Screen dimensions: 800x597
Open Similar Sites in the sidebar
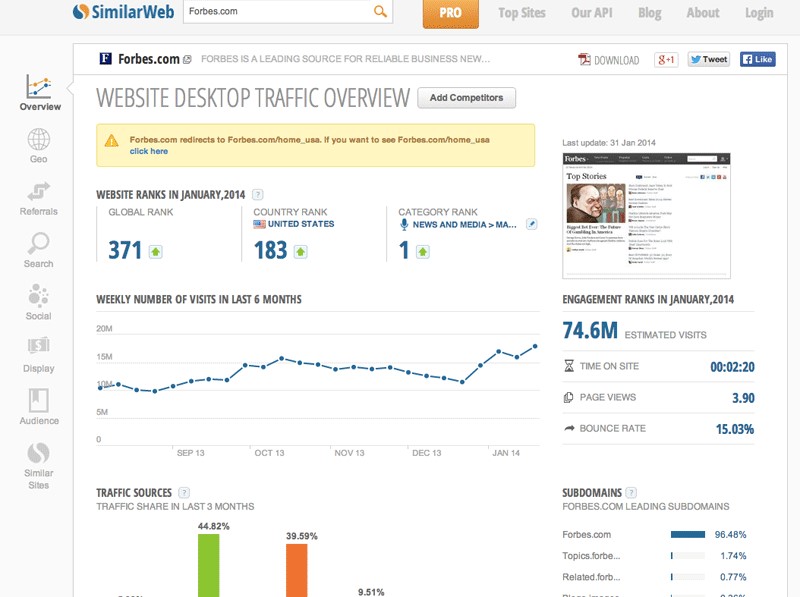point(39,455)
